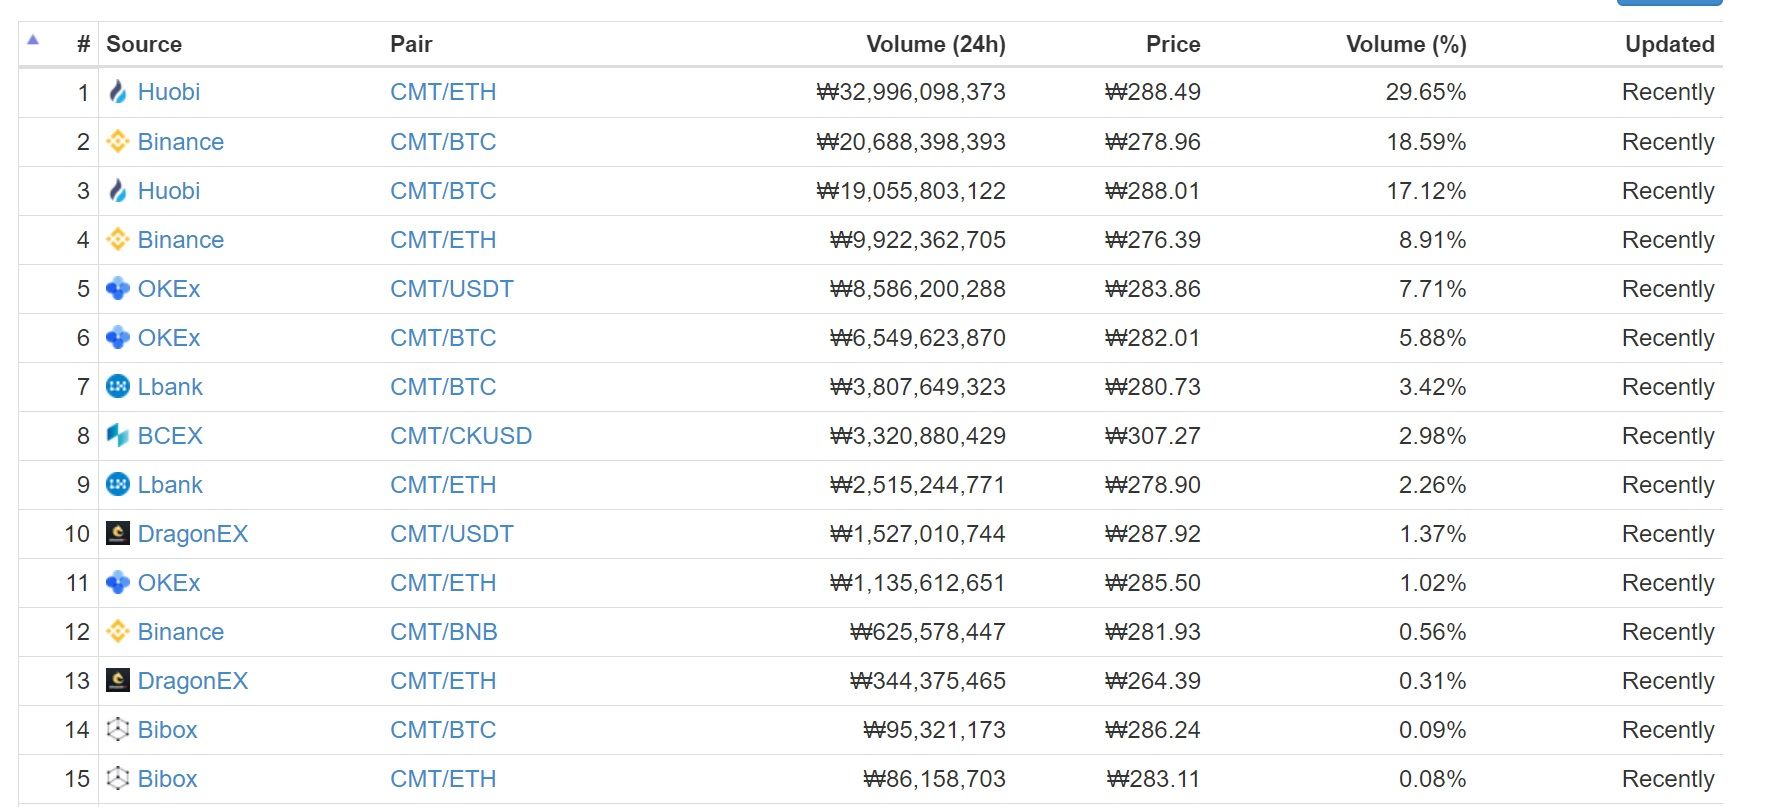Open the Bibox link in row 15
Screen dimensions: 1765x807
(x=168, y=778)
